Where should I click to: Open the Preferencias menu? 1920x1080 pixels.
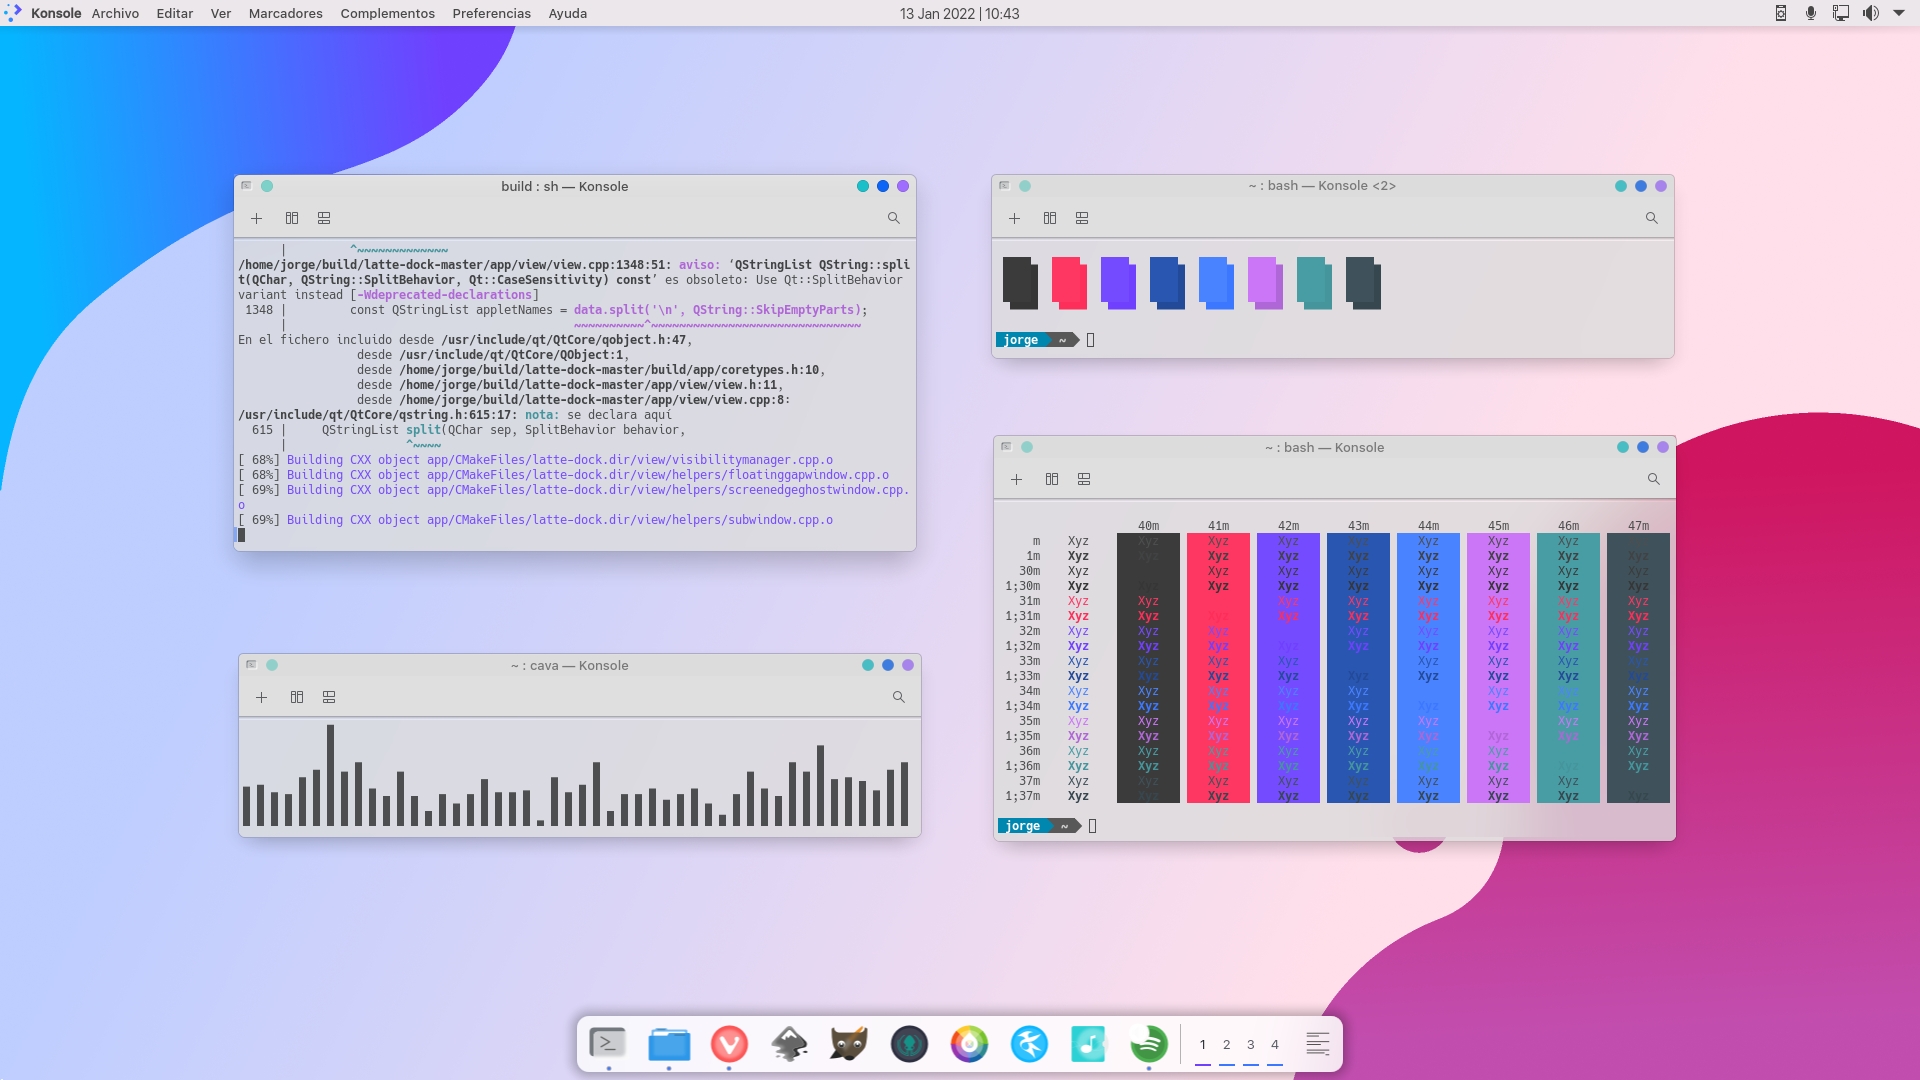(491, 13)
